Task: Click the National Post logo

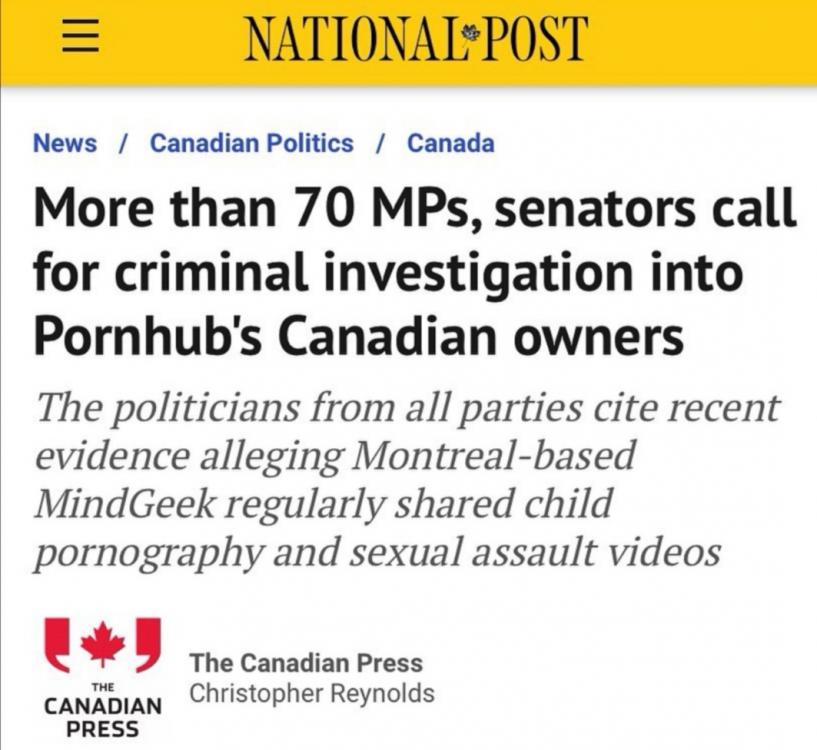Action: coord(416,38)
